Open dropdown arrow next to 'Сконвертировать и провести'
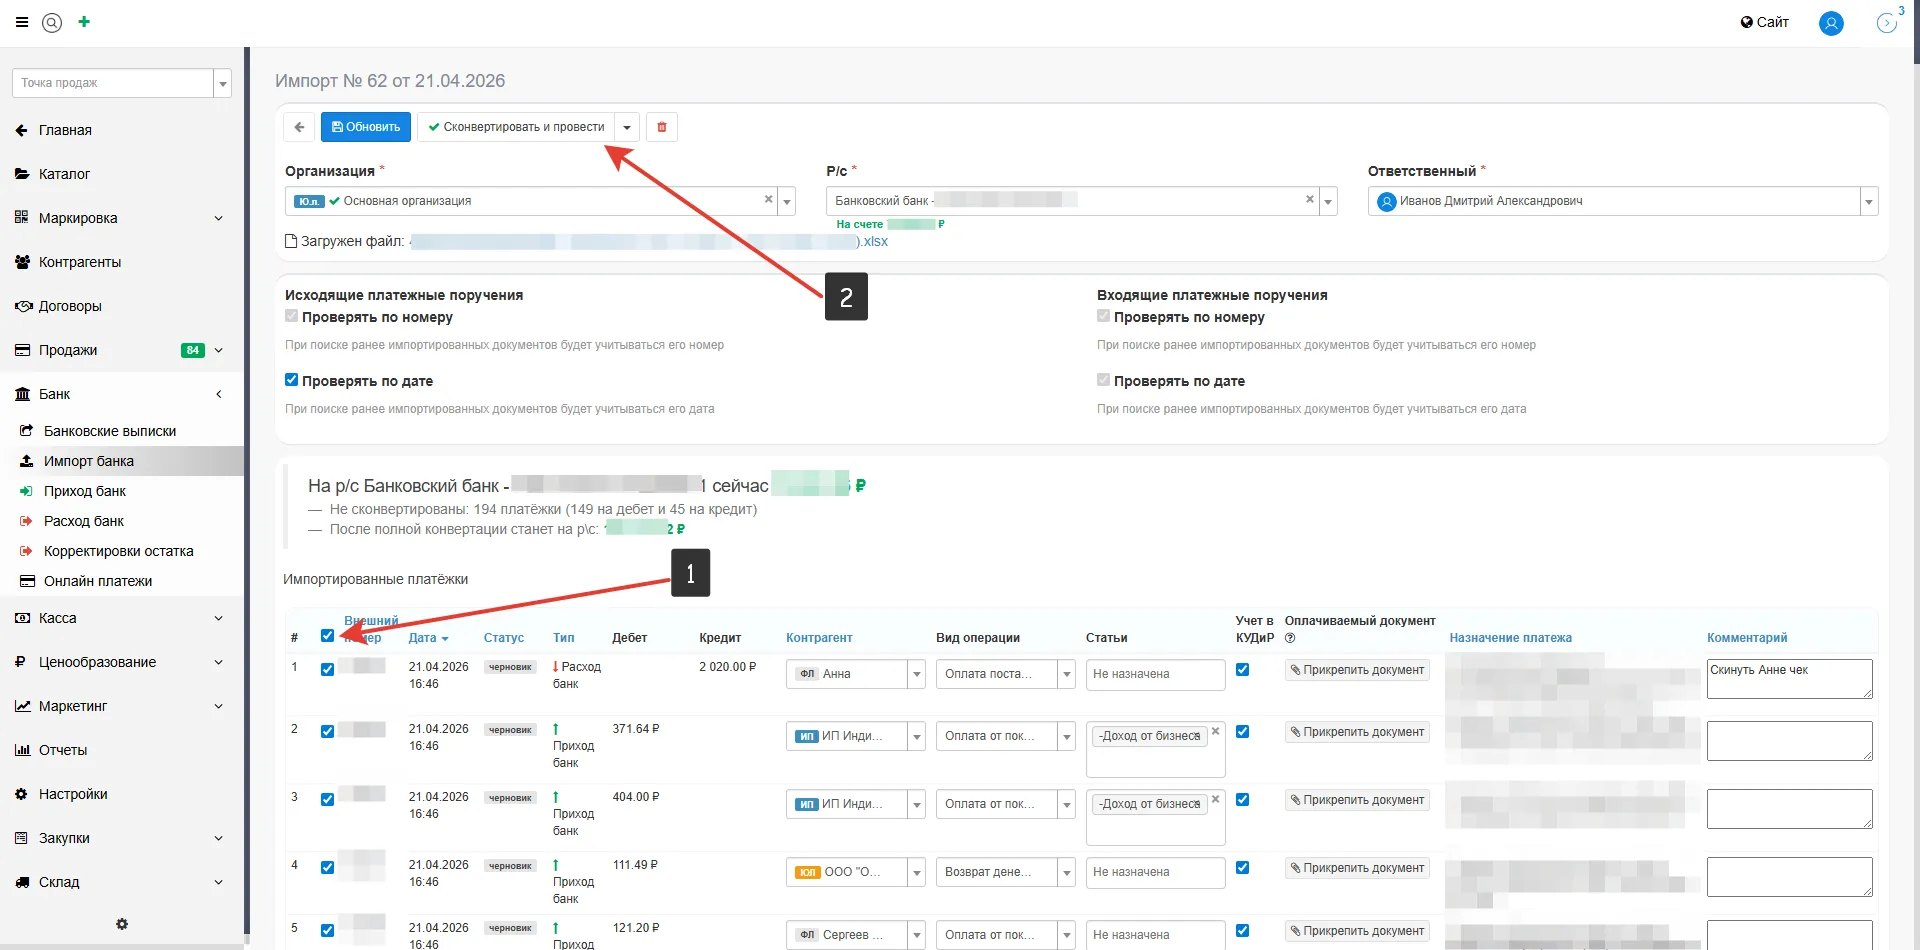The height and width of the screenshot is (950, 1920). [627, 127]
